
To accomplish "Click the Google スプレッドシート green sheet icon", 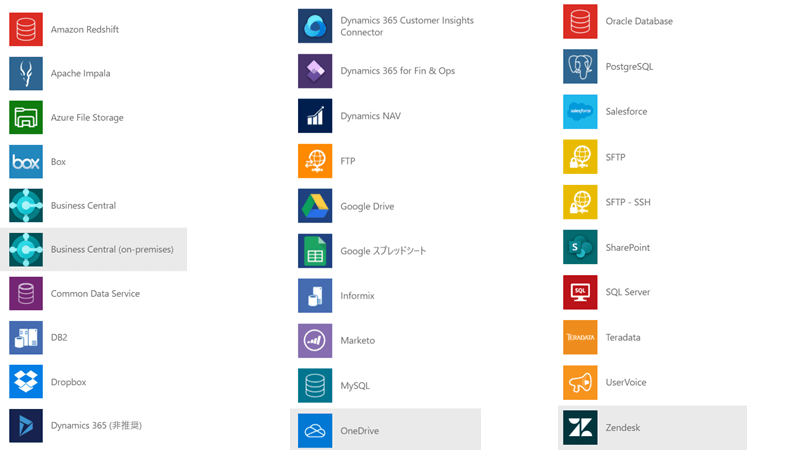I will click(315, 251).
